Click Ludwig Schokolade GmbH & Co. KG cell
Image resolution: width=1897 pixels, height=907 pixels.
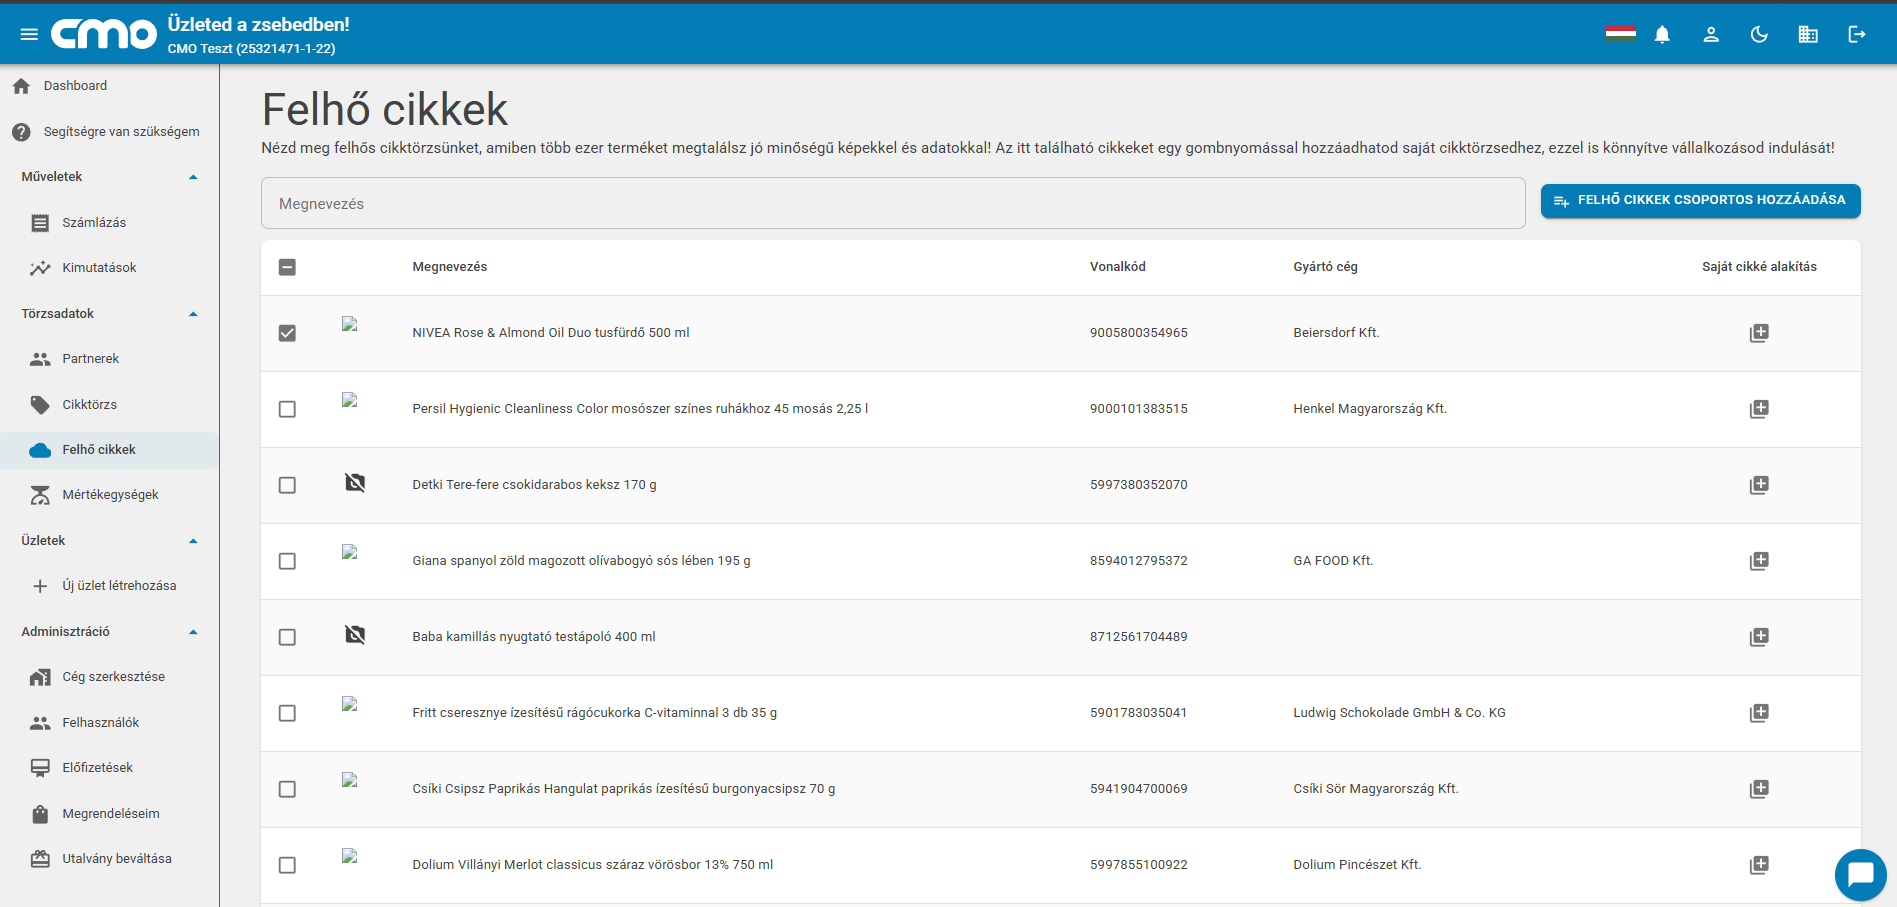1399,713
